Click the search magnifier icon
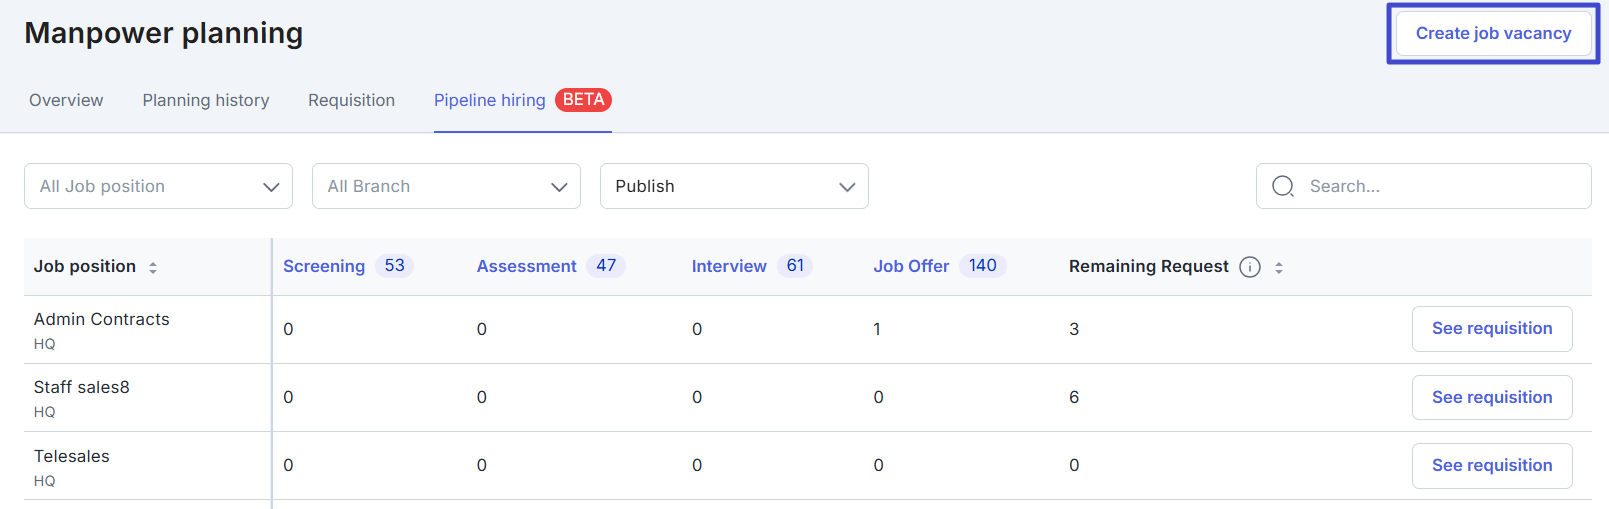The width and height of the screenshot is (1609, 509). (1283, 186)
